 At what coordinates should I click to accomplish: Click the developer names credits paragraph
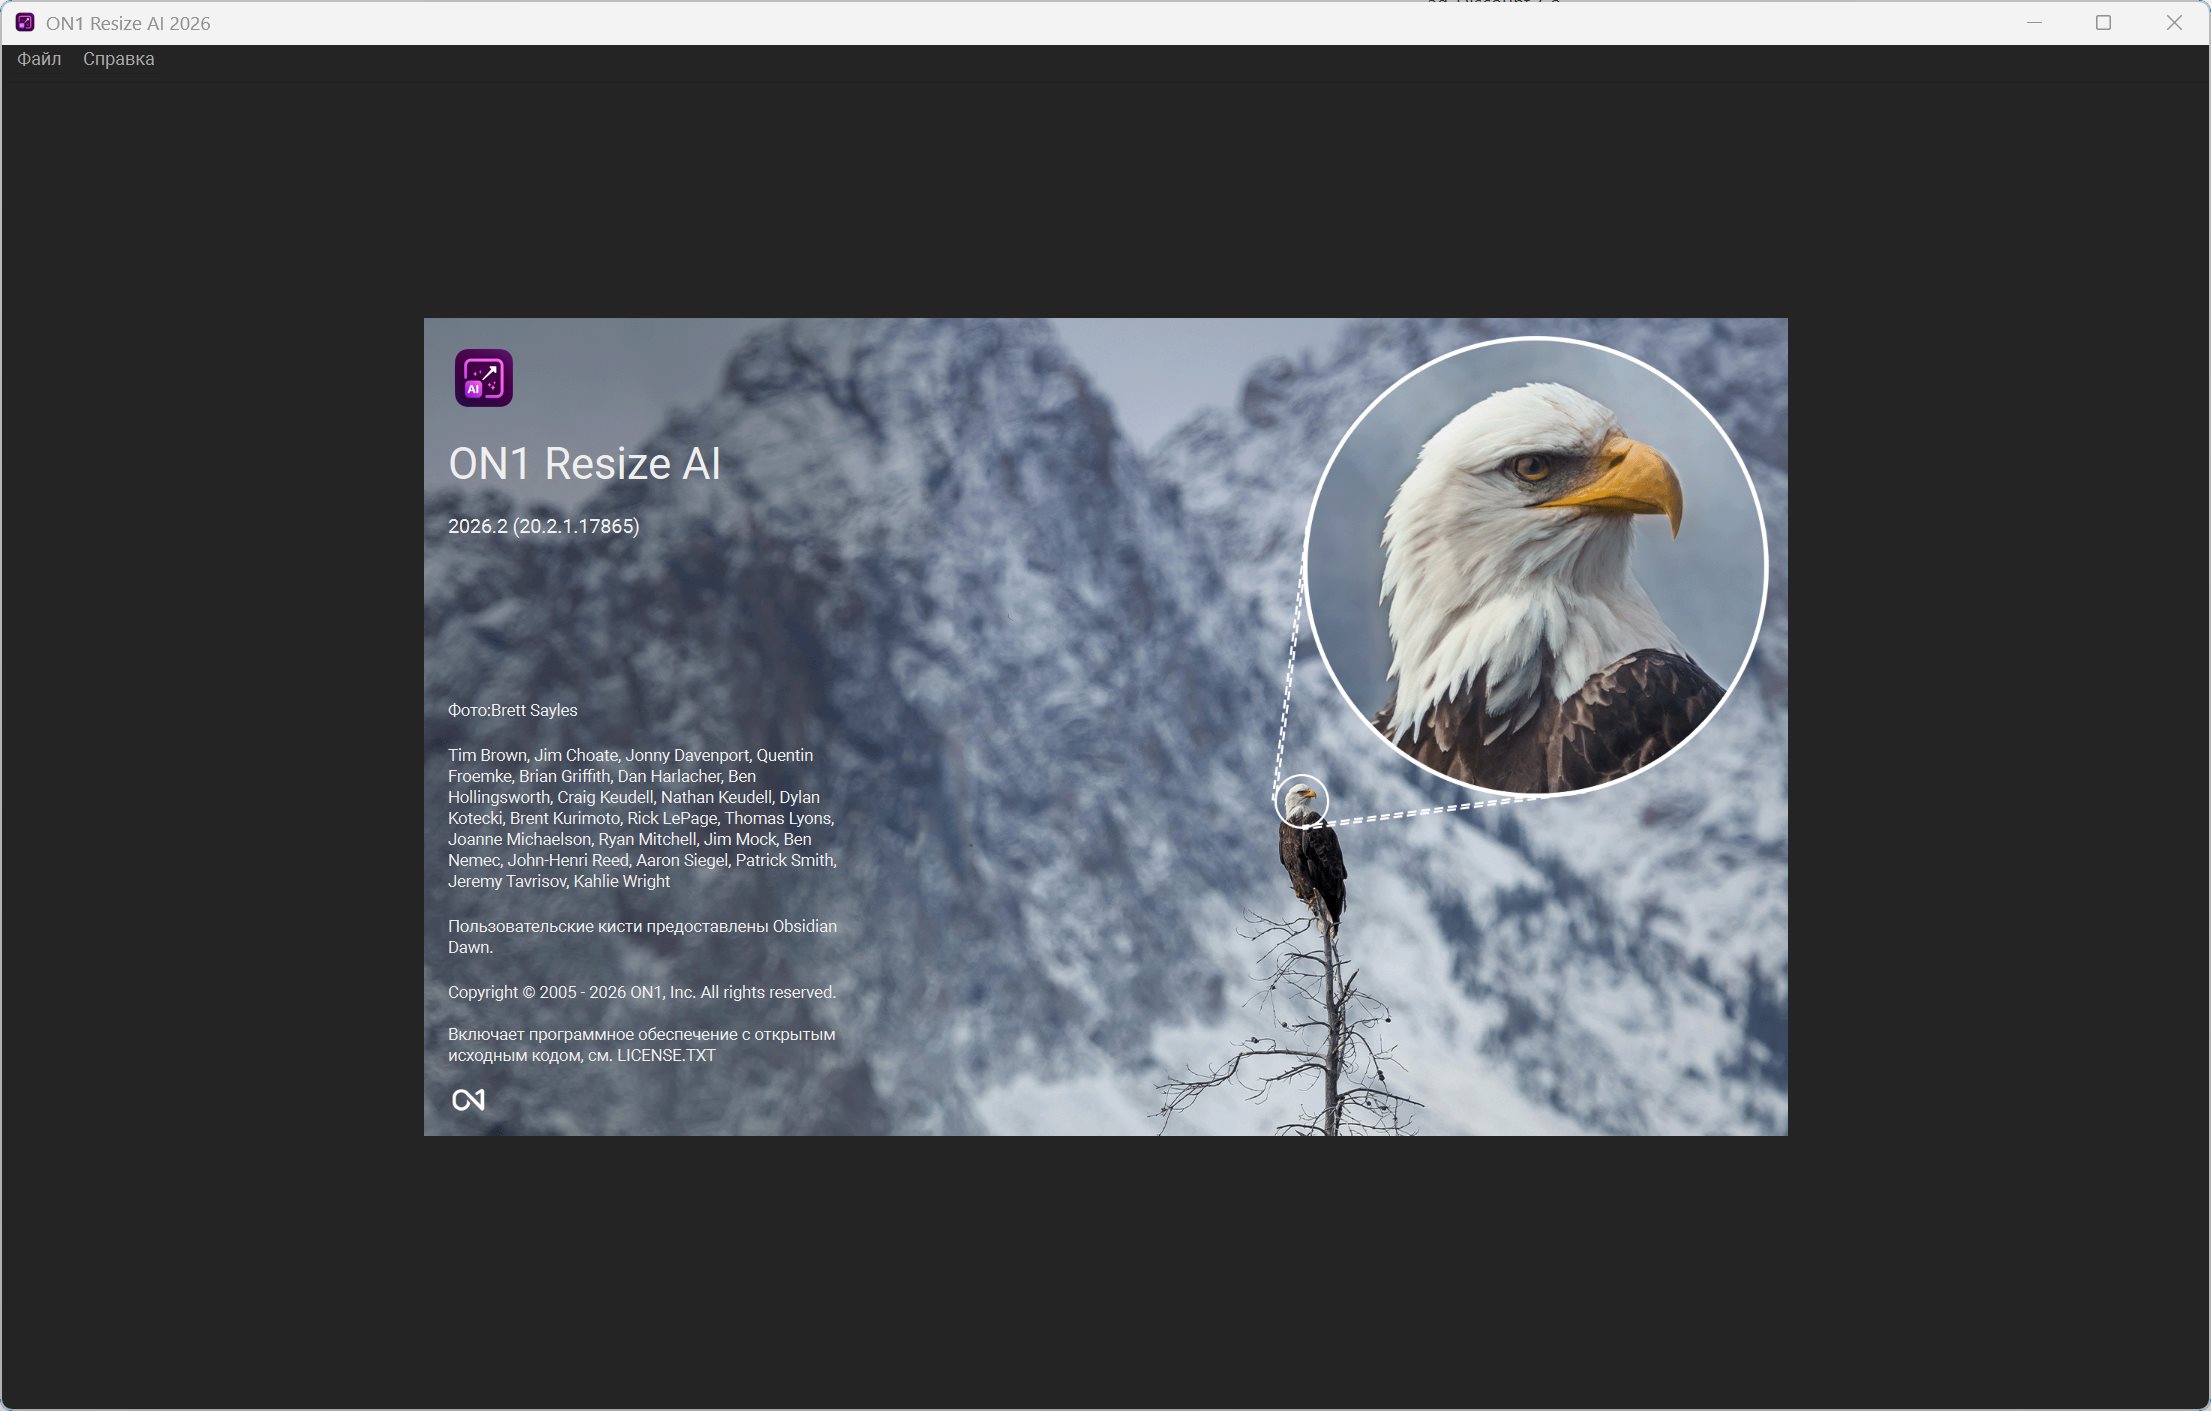[x=641, y=818]
